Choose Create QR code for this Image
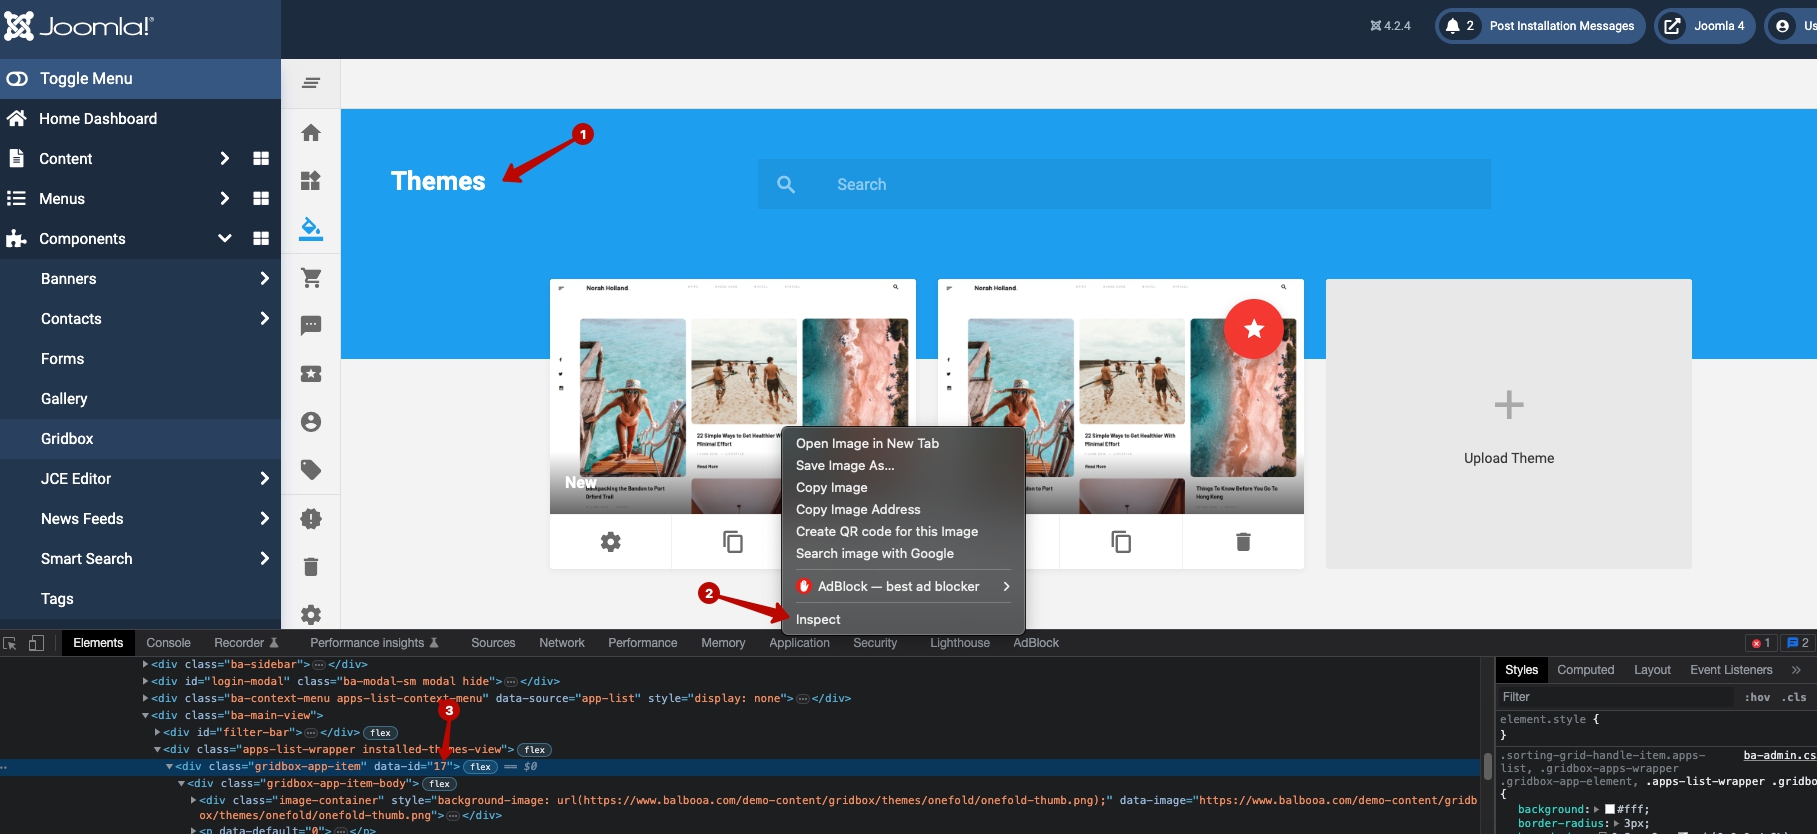 pos(887,531)
